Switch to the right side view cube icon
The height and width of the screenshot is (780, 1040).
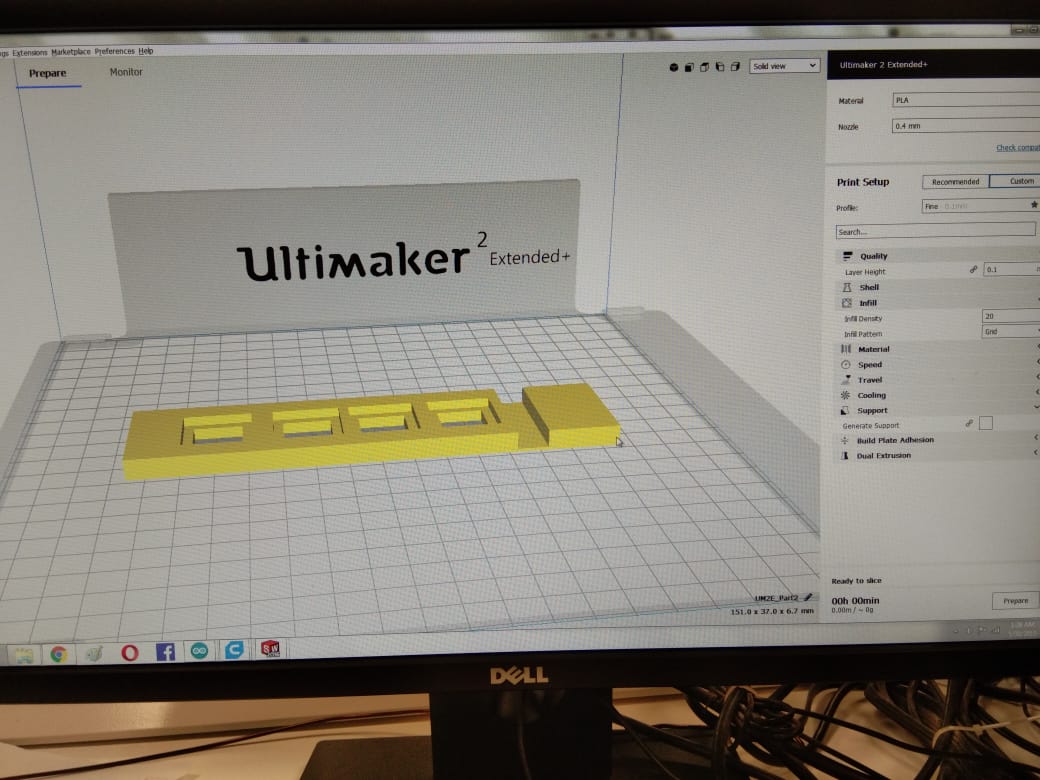[735, 67]
